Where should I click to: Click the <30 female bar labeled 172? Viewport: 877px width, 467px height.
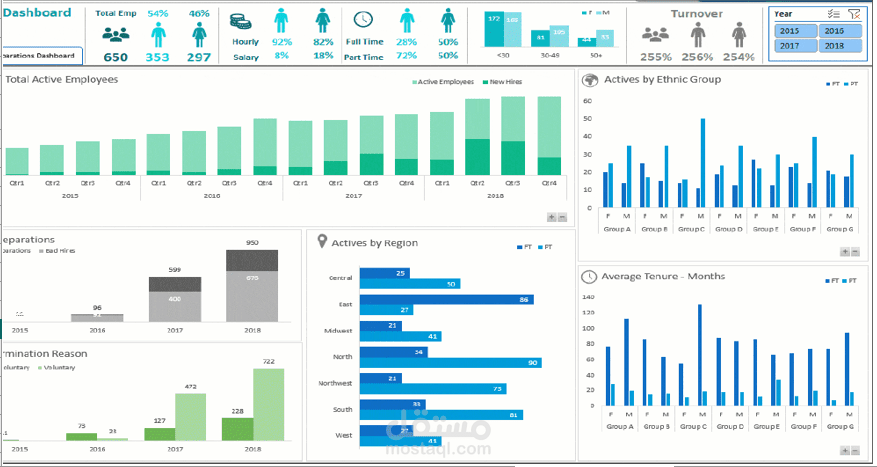(x=494, y=30)
